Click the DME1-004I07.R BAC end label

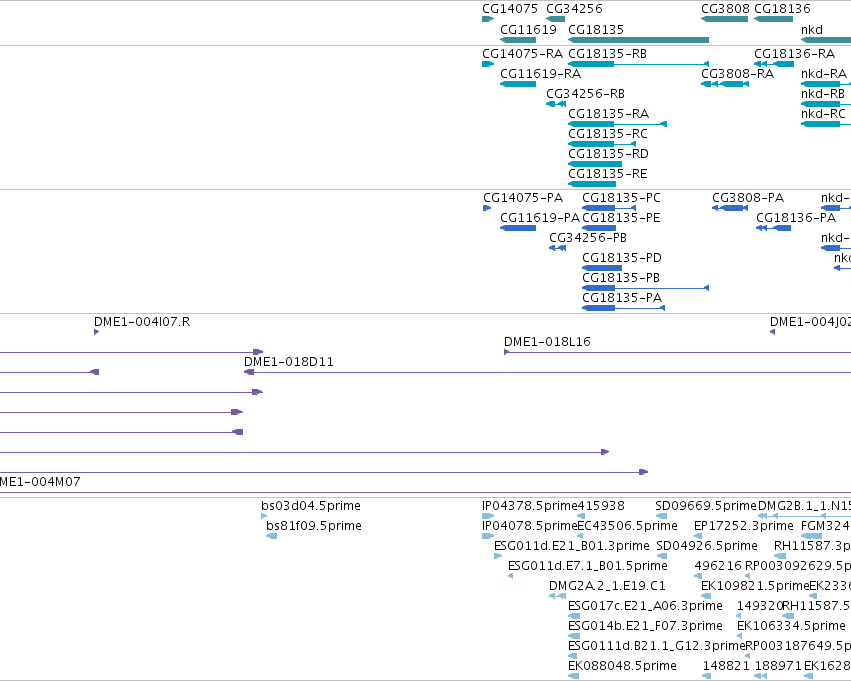[x=142, y=322]
